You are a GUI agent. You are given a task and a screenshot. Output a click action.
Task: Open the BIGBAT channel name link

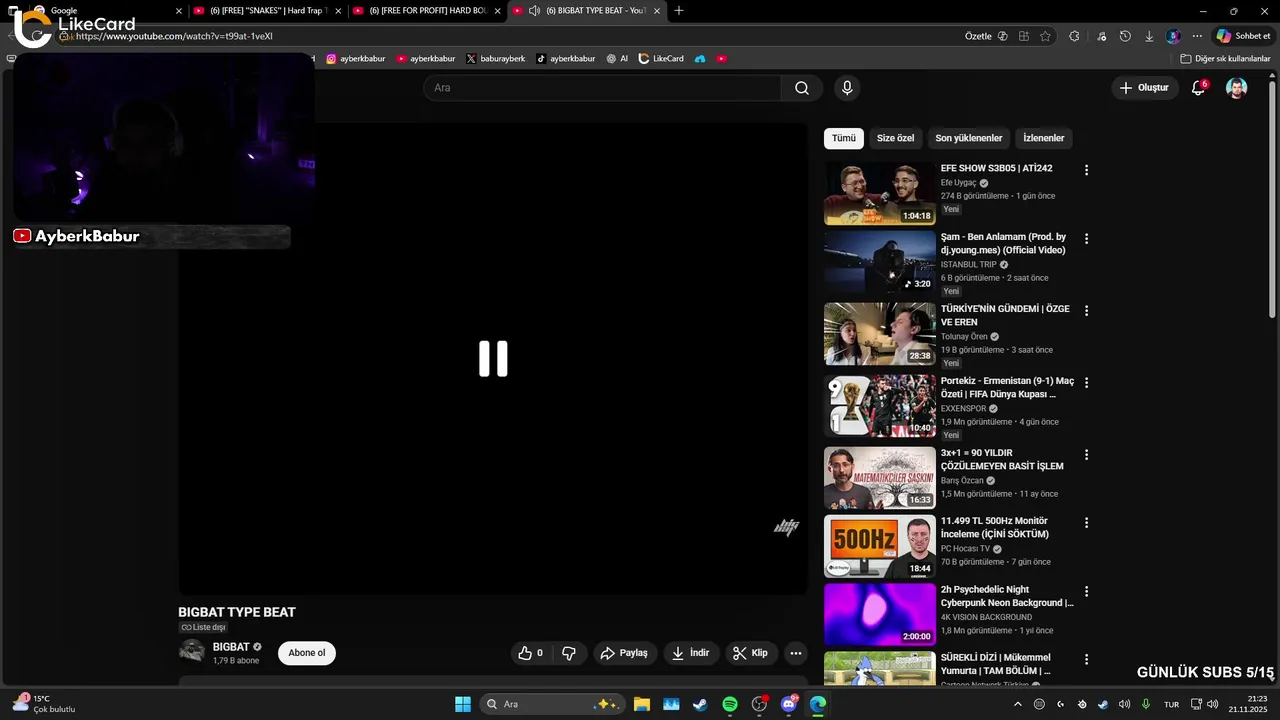tap(230, 647)
